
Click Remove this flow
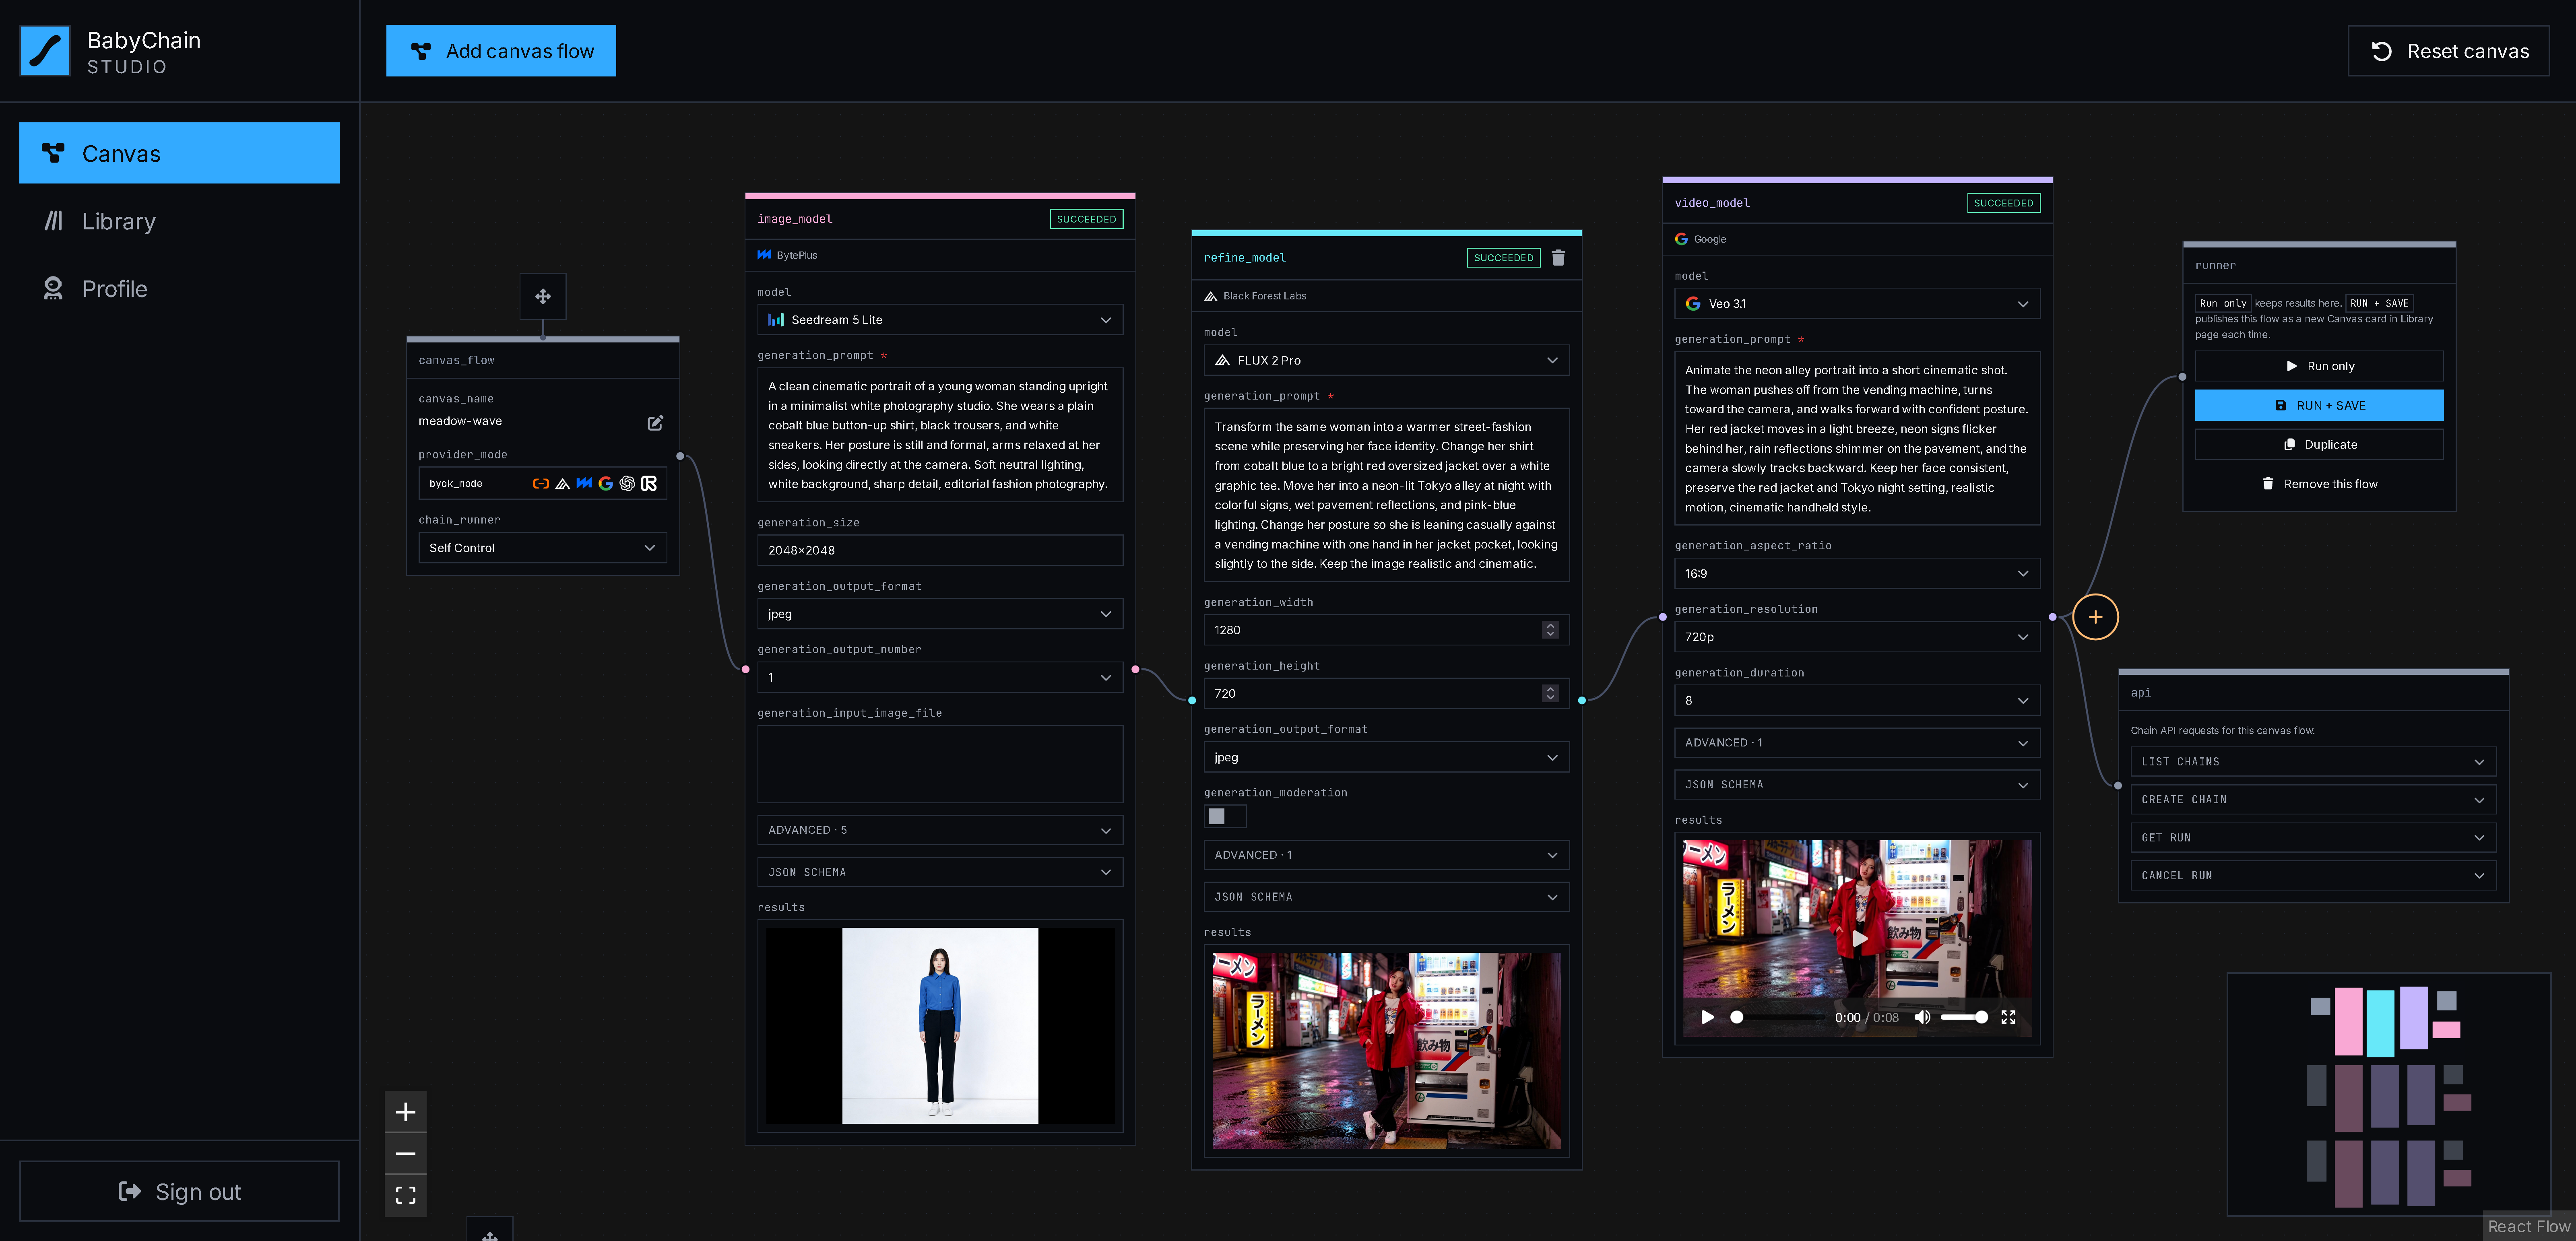(x=2319, y=484)
